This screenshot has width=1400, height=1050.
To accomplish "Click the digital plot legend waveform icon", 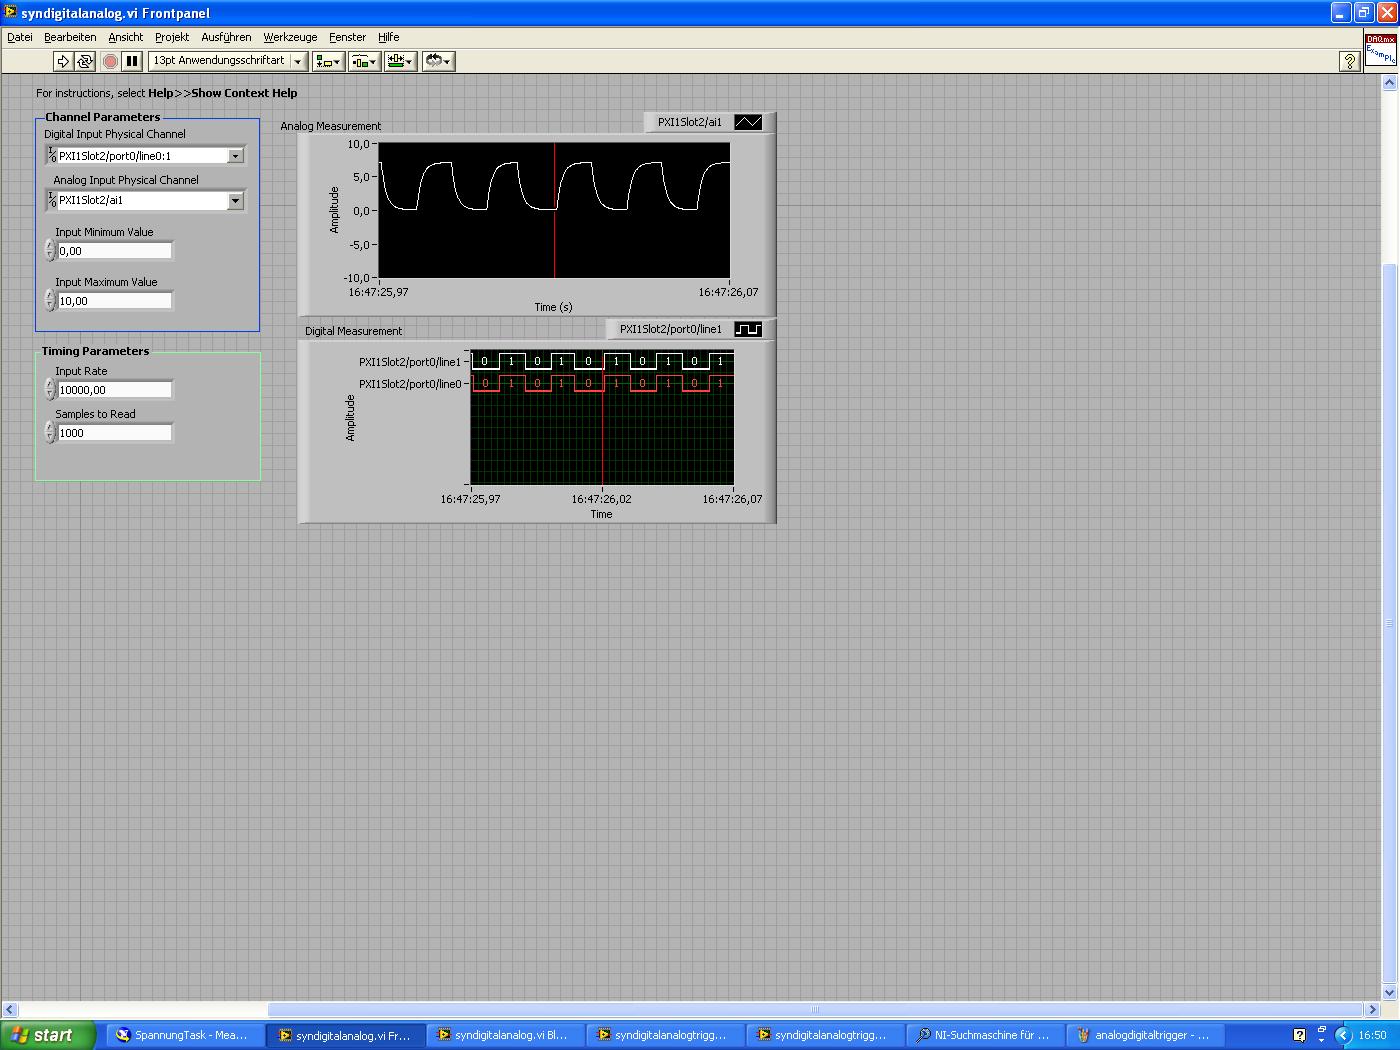I will (748, 329).
